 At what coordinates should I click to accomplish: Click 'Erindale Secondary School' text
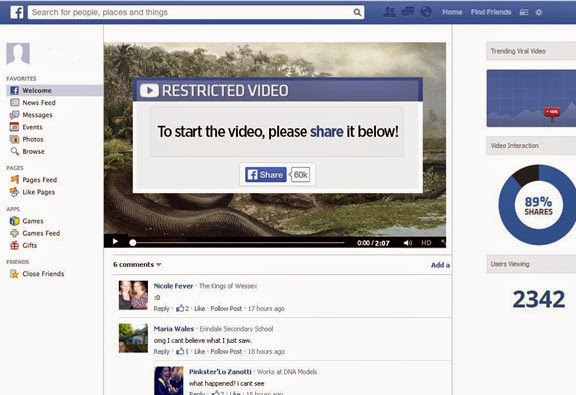[x=236, y=329]
